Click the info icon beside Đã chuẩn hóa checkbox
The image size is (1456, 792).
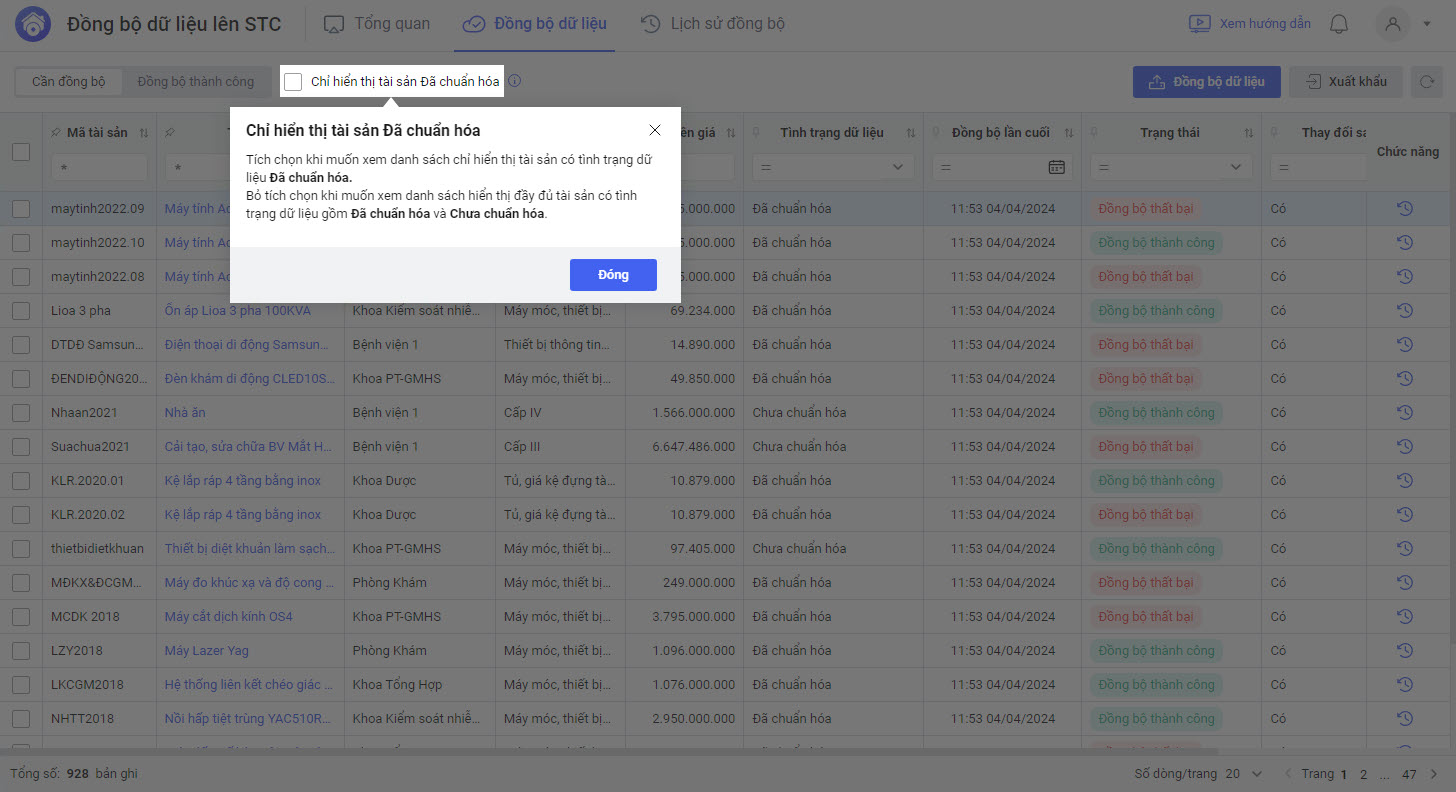pos(515,82)
